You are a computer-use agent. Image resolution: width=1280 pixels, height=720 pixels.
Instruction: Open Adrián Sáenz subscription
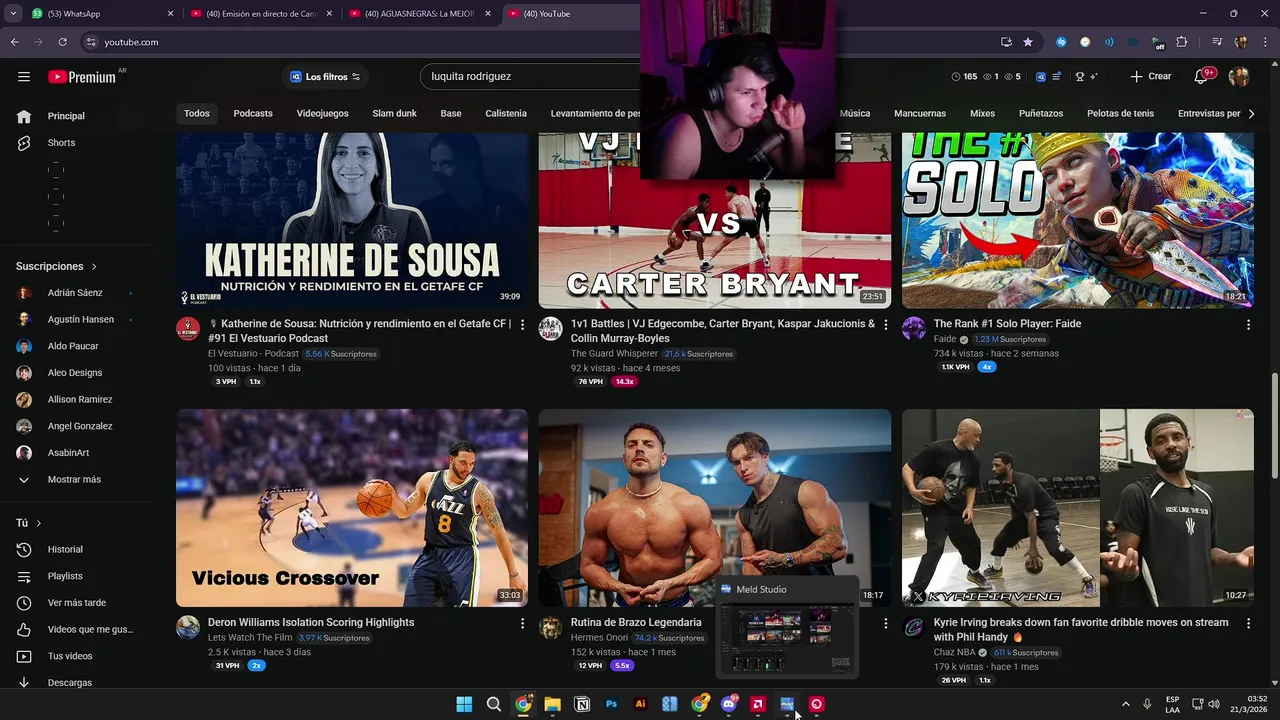(75, 293)
